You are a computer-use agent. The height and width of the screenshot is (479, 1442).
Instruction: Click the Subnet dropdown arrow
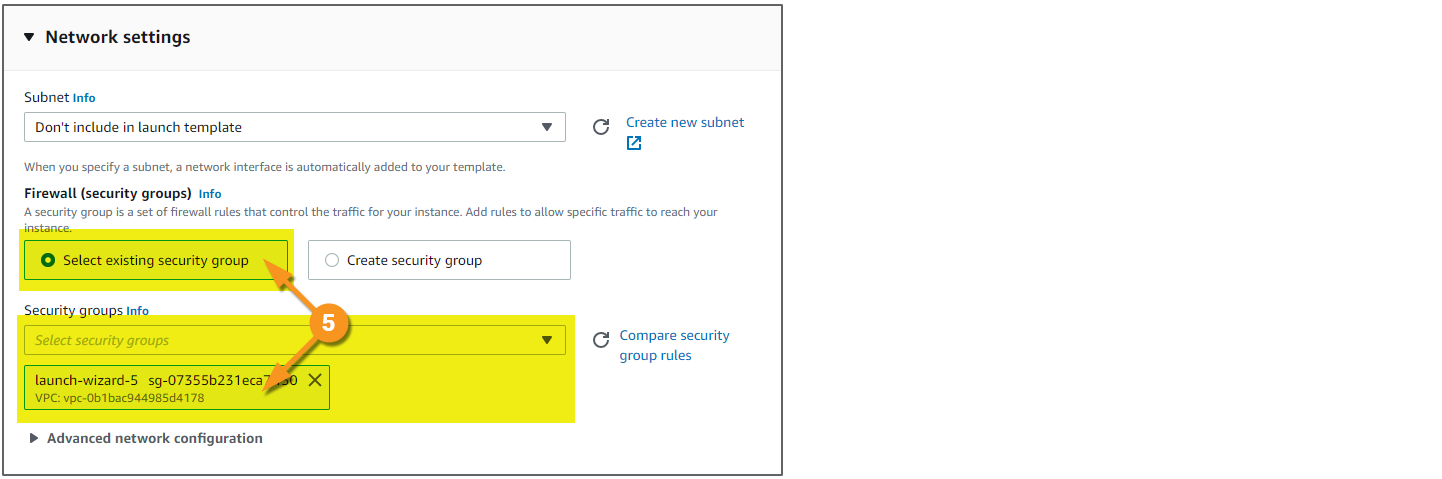point(546,127)
